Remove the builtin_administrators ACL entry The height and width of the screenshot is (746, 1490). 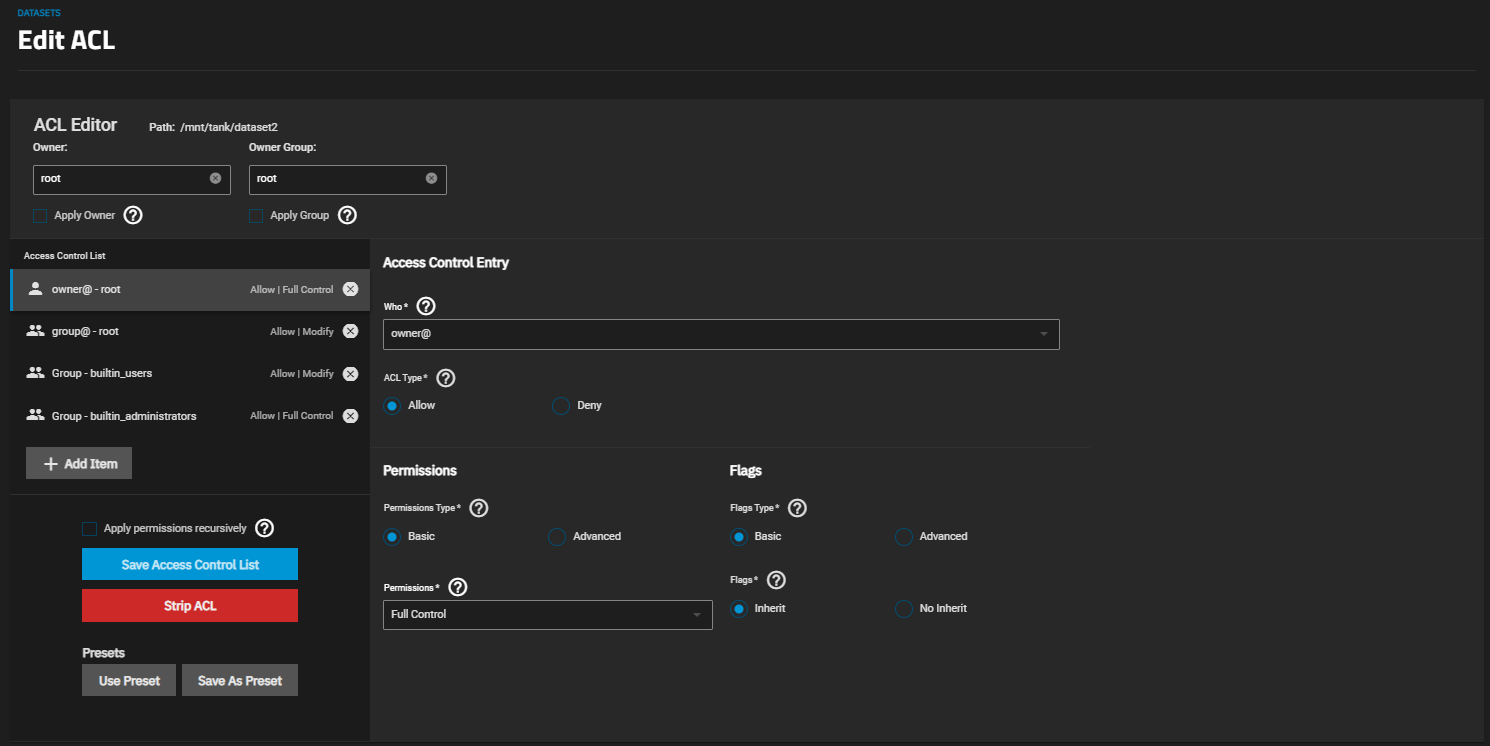pyautogui.click(x=350, y=416)
